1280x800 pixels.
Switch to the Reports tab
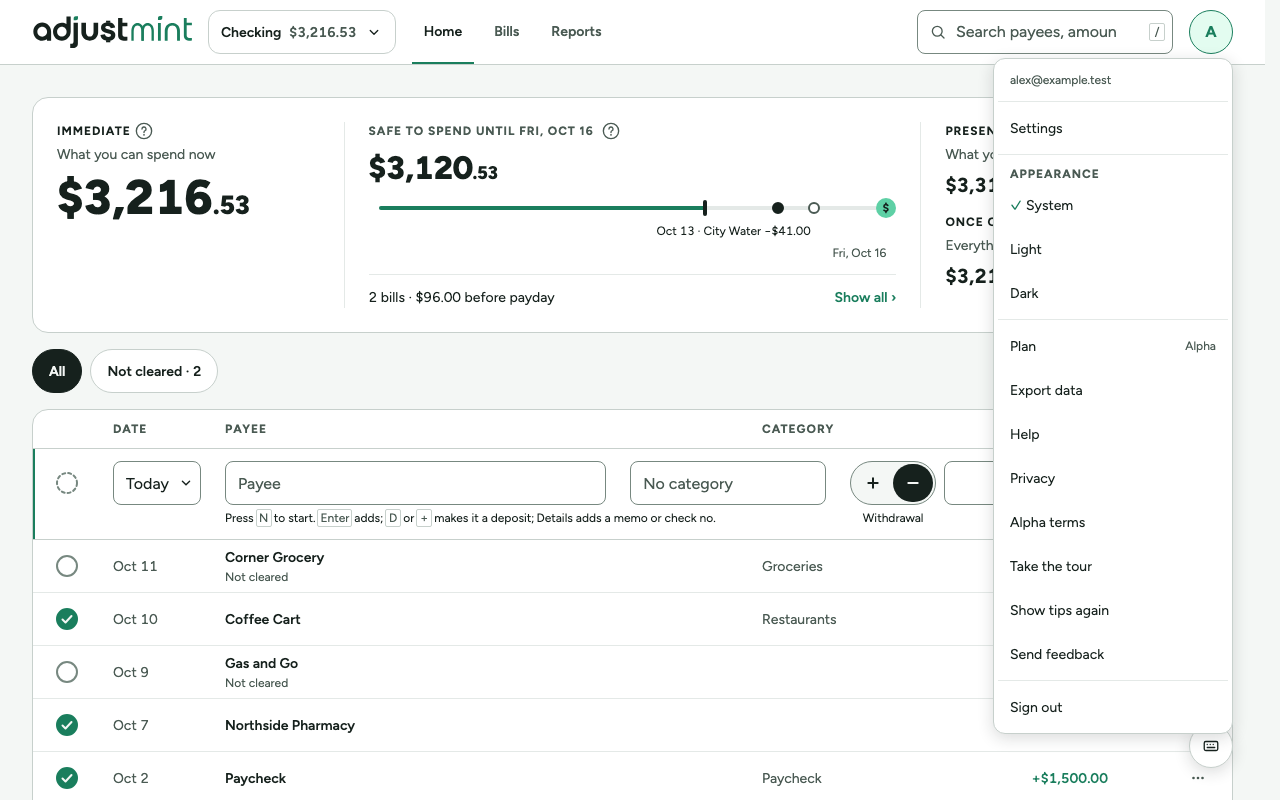point(576,32)
